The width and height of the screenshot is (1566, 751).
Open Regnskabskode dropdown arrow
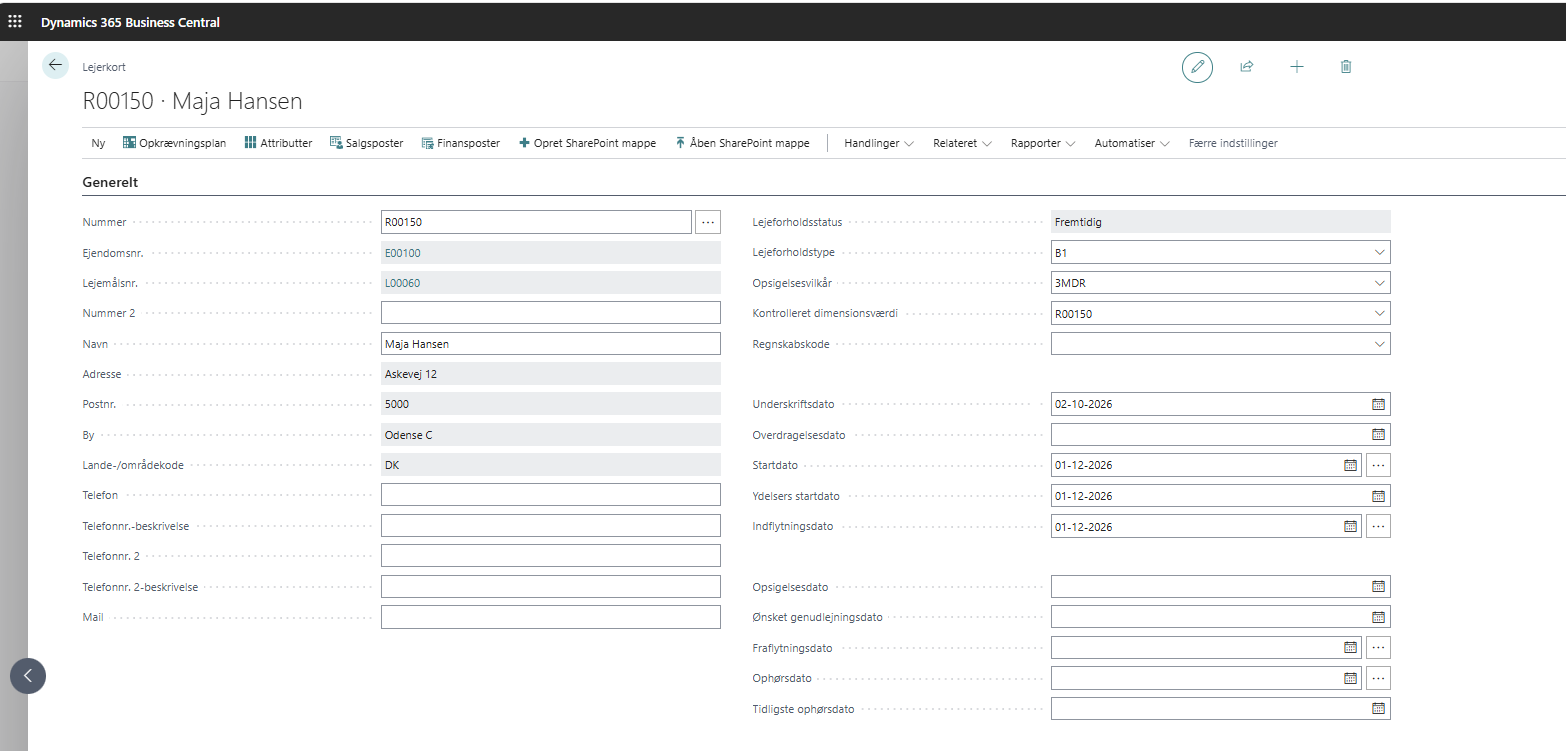click(x=1380, y=344)
